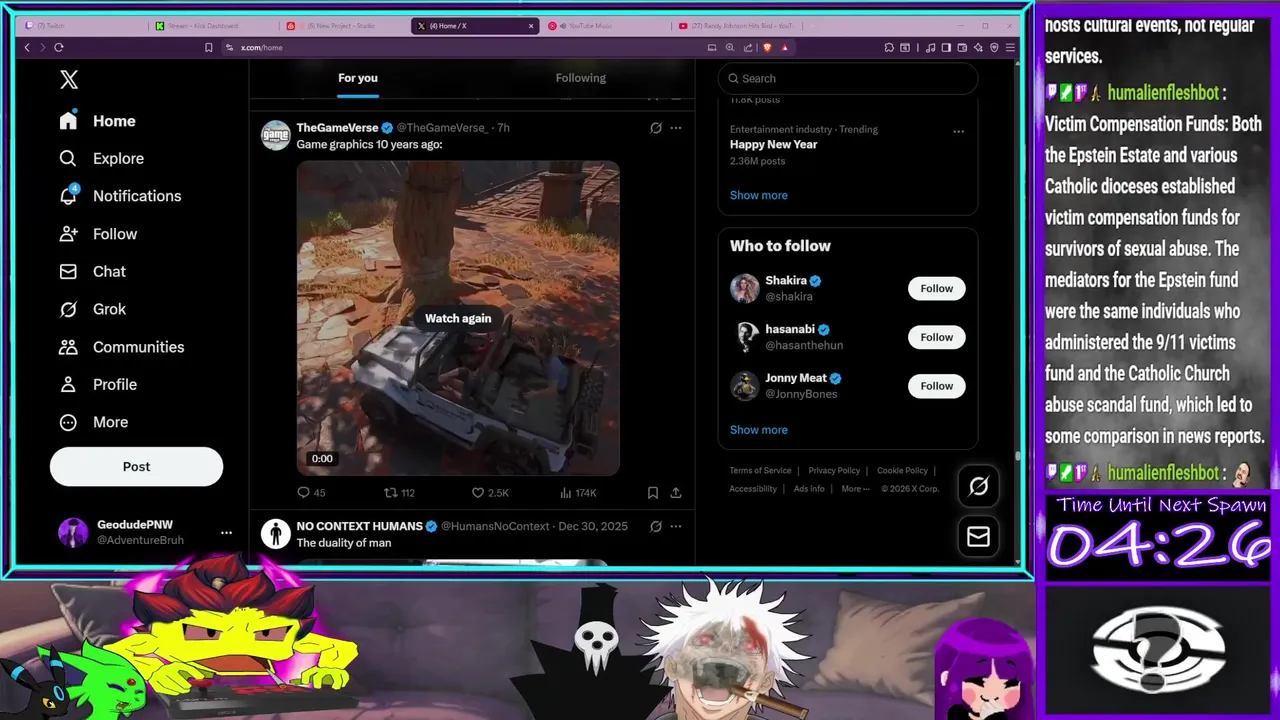Open the floating Grok button

[978, 486]
